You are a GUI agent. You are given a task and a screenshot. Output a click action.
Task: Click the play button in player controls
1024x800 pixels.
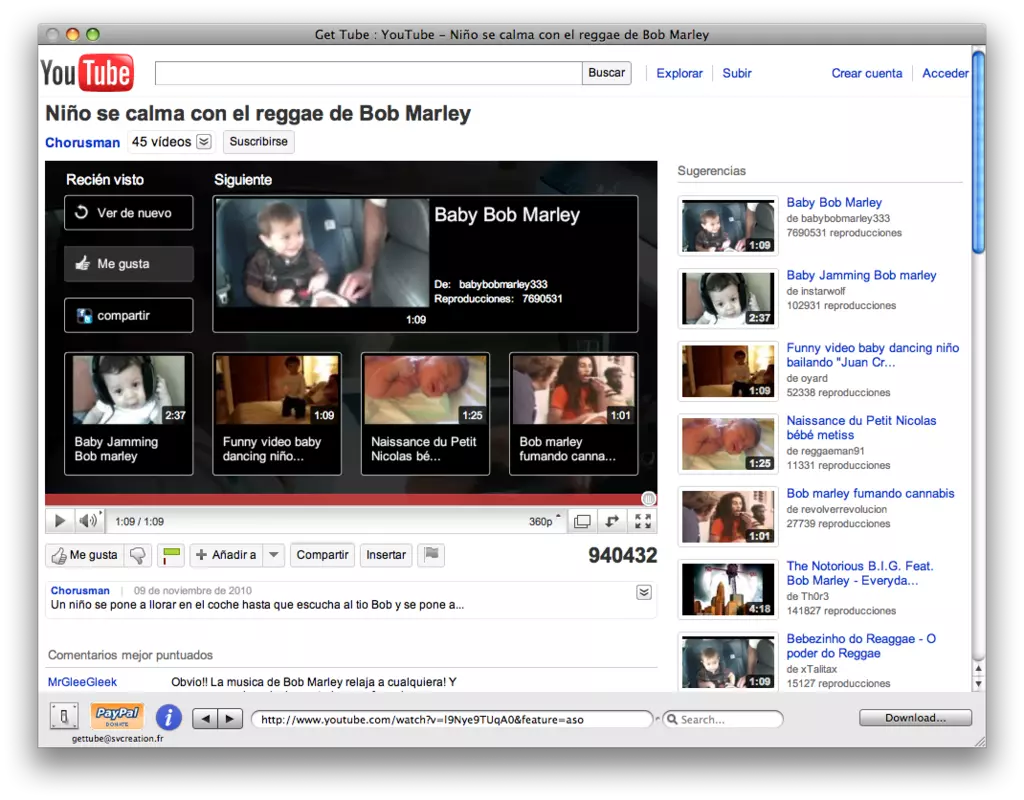59,521
